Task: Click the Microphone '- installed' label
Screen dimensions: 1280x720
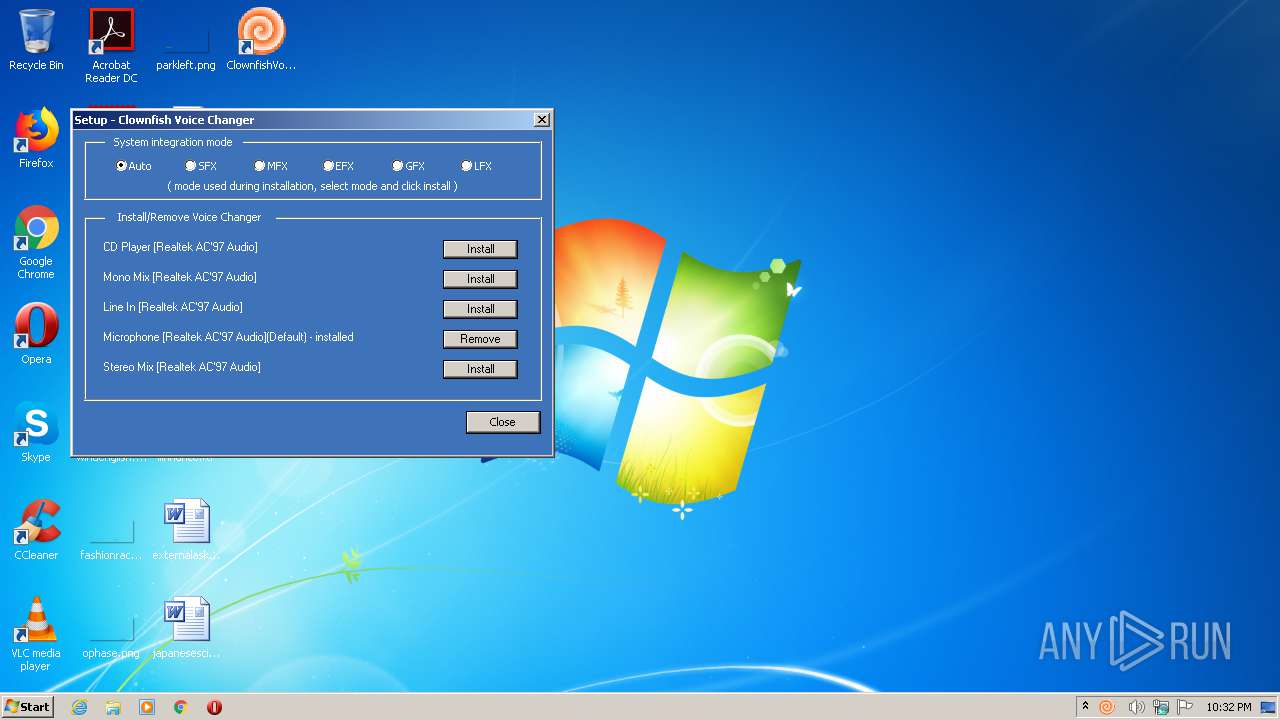Action: click(x=228, y=337)
